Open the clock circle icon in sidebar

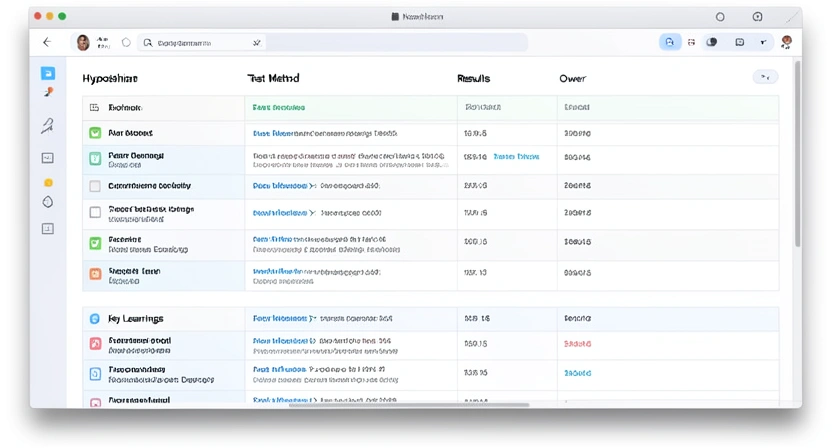point(48,202)
